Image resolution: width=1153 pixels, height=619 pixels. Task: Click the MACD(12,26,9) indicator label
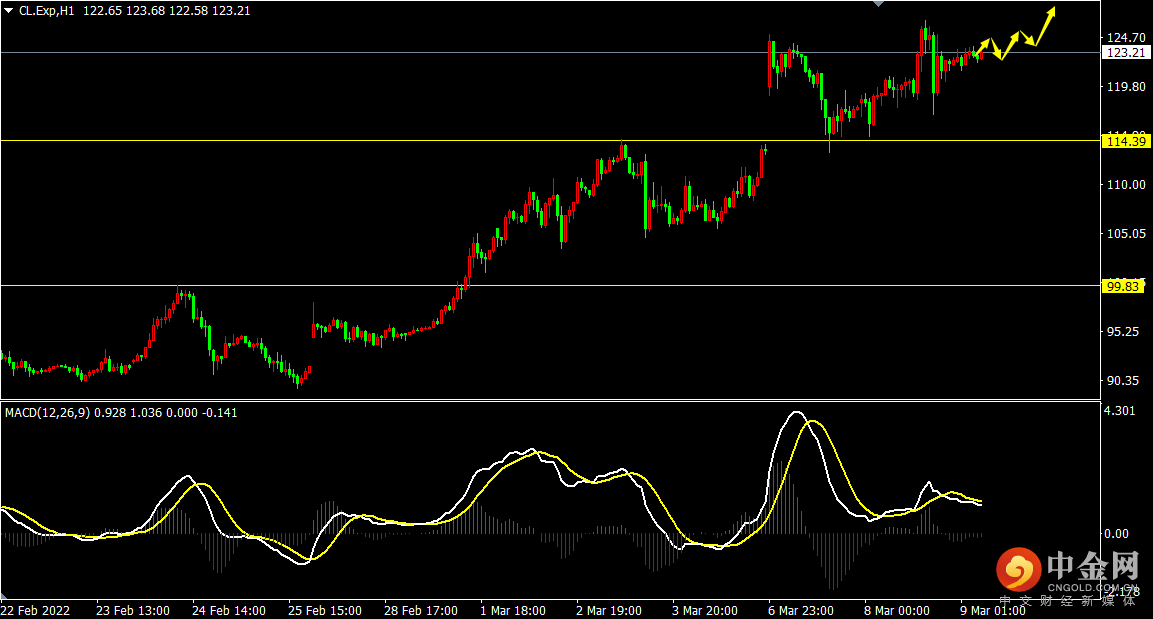47,412
